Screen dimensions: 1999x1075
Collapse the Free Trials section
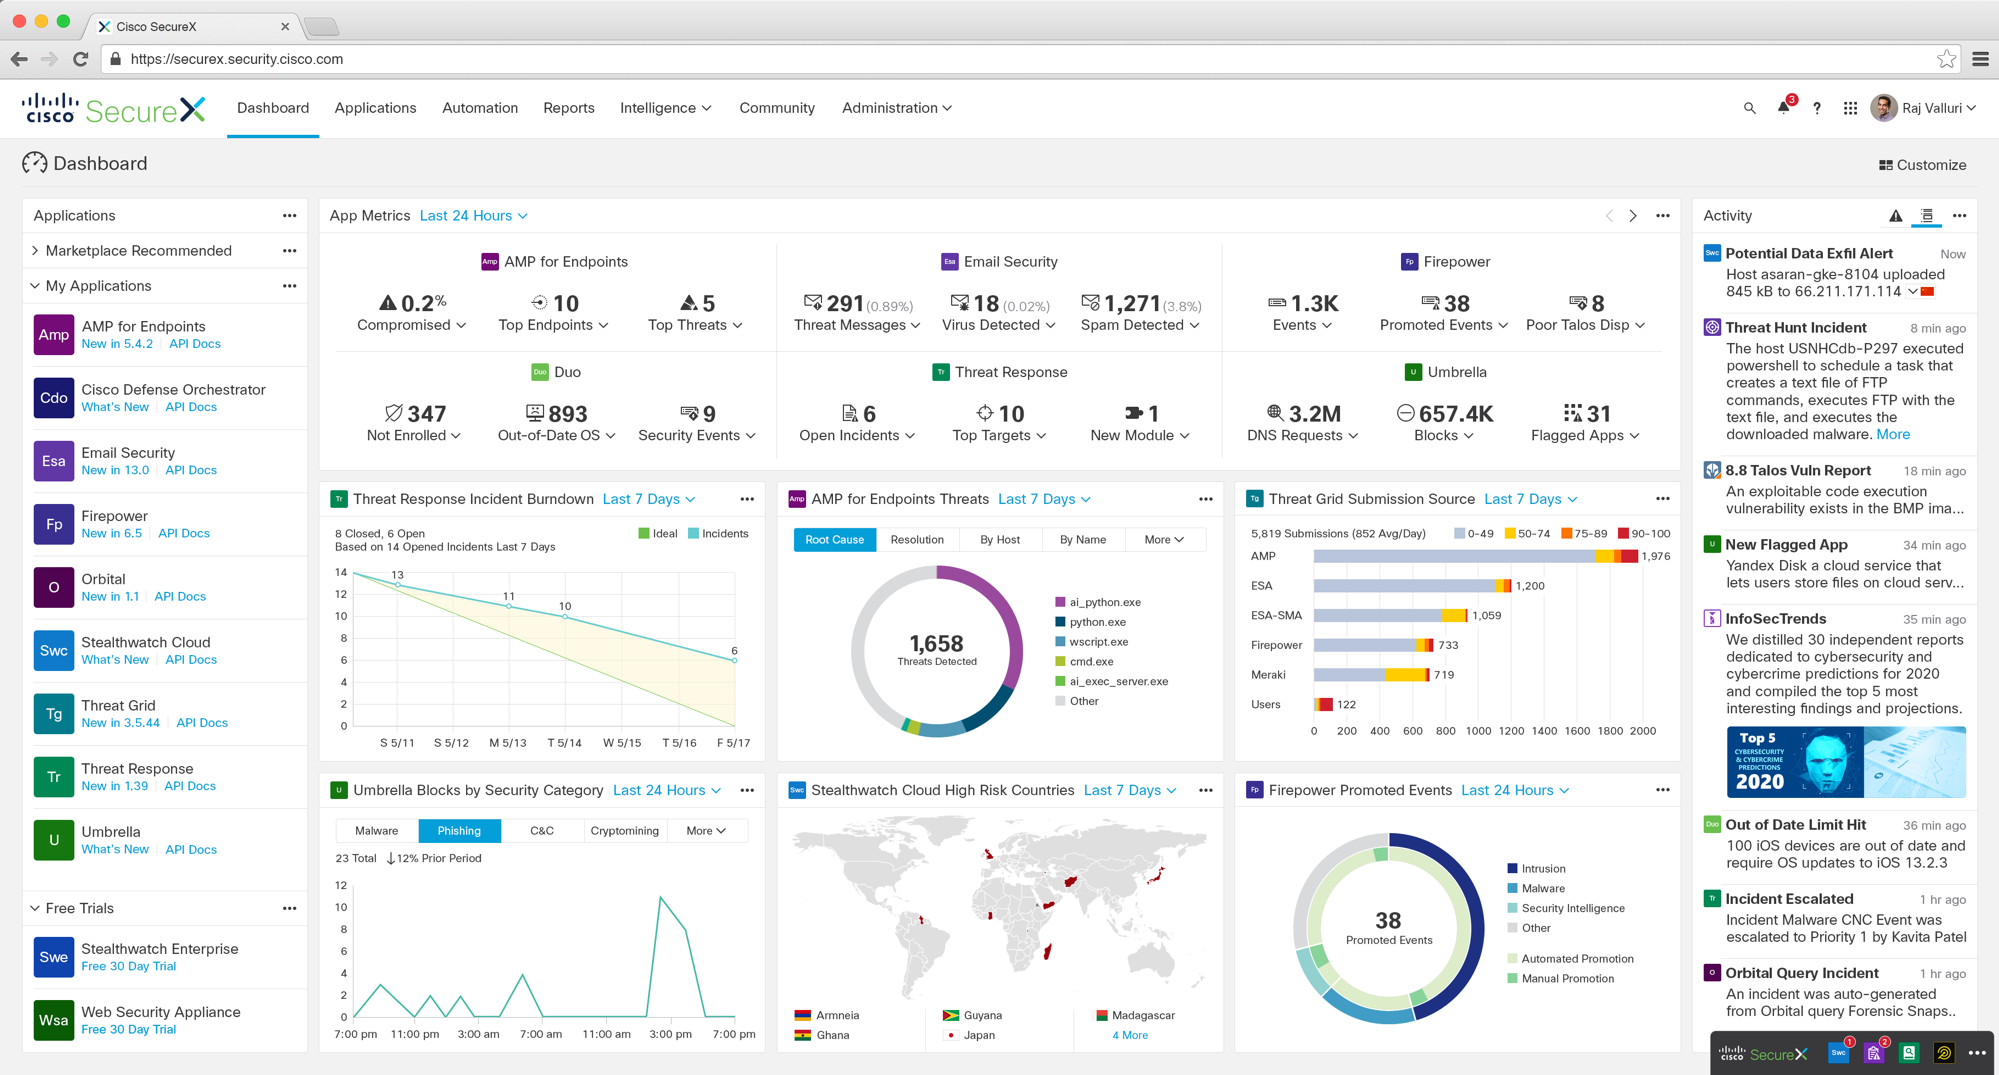click(x=36, y=908)
